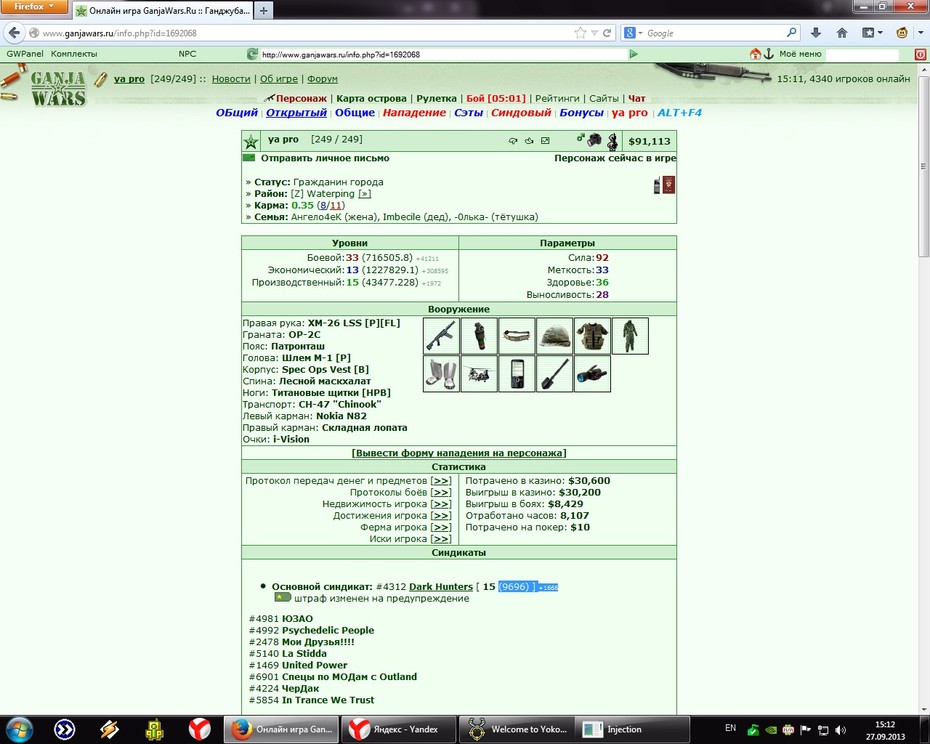Open the ALT+F4 custom link
The width and height of the screenshot is (930, 744).
coord(679,113)
